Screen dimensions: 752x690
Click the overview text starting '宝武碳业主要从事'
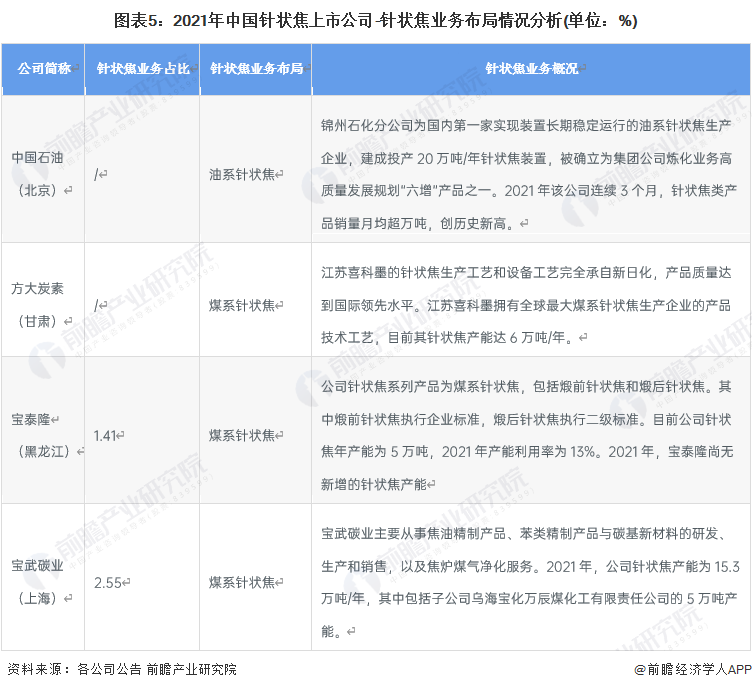[x=530, y=583]
